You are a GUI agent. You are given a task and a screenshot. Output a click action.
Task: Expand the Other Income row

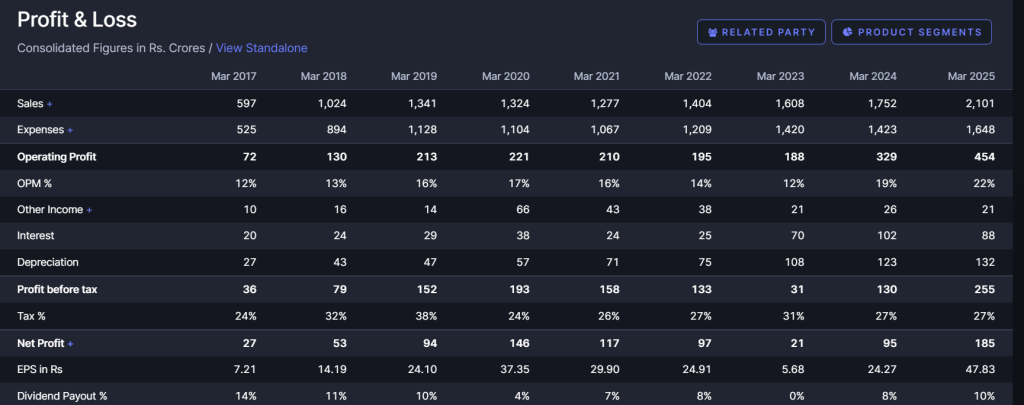(x=89, y=210)
